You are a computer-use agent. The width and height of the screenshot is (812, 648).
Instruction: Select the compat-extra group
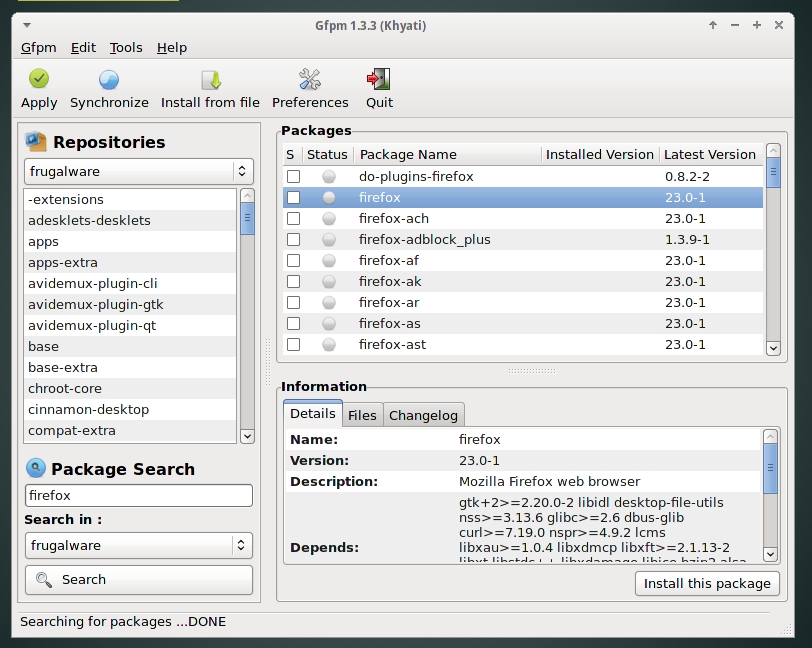tap(130, 430)
